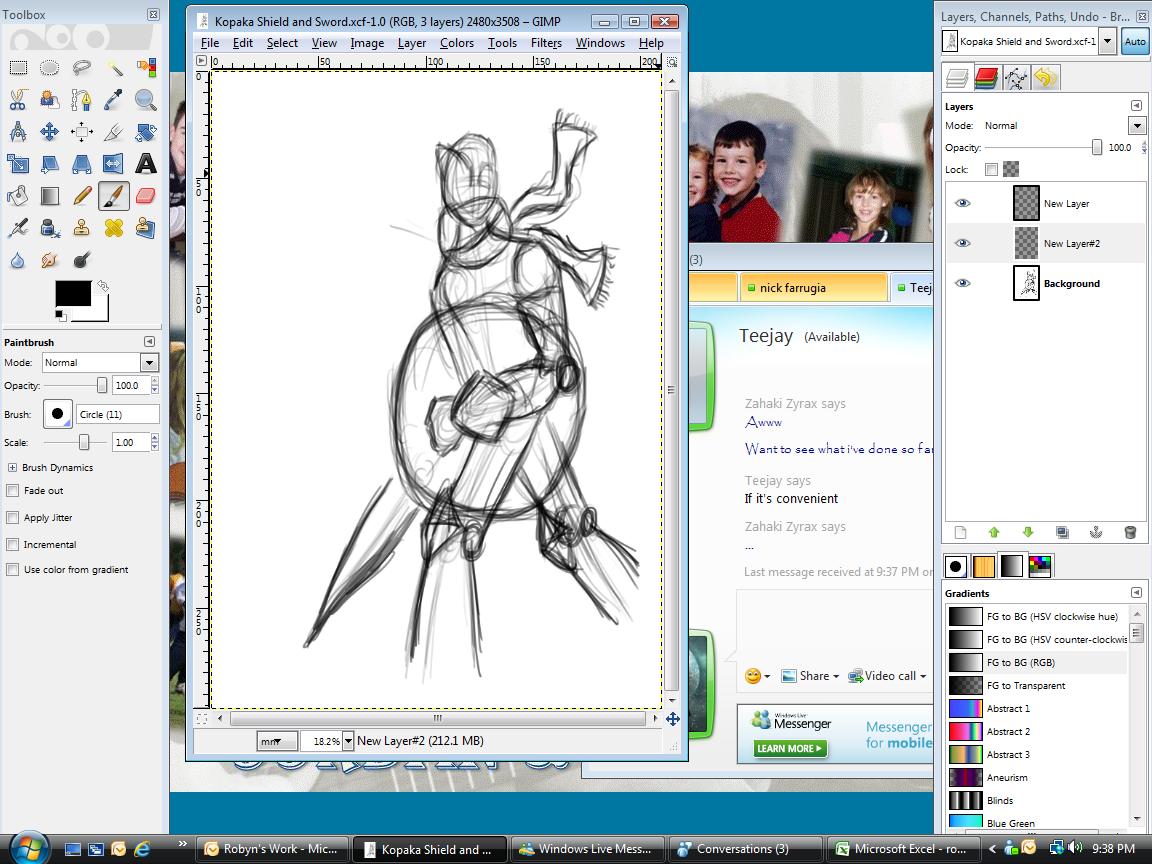1152x864 pixels.
Task: Select the Fuzzy Select tool
Action: [x=113, y=67]
